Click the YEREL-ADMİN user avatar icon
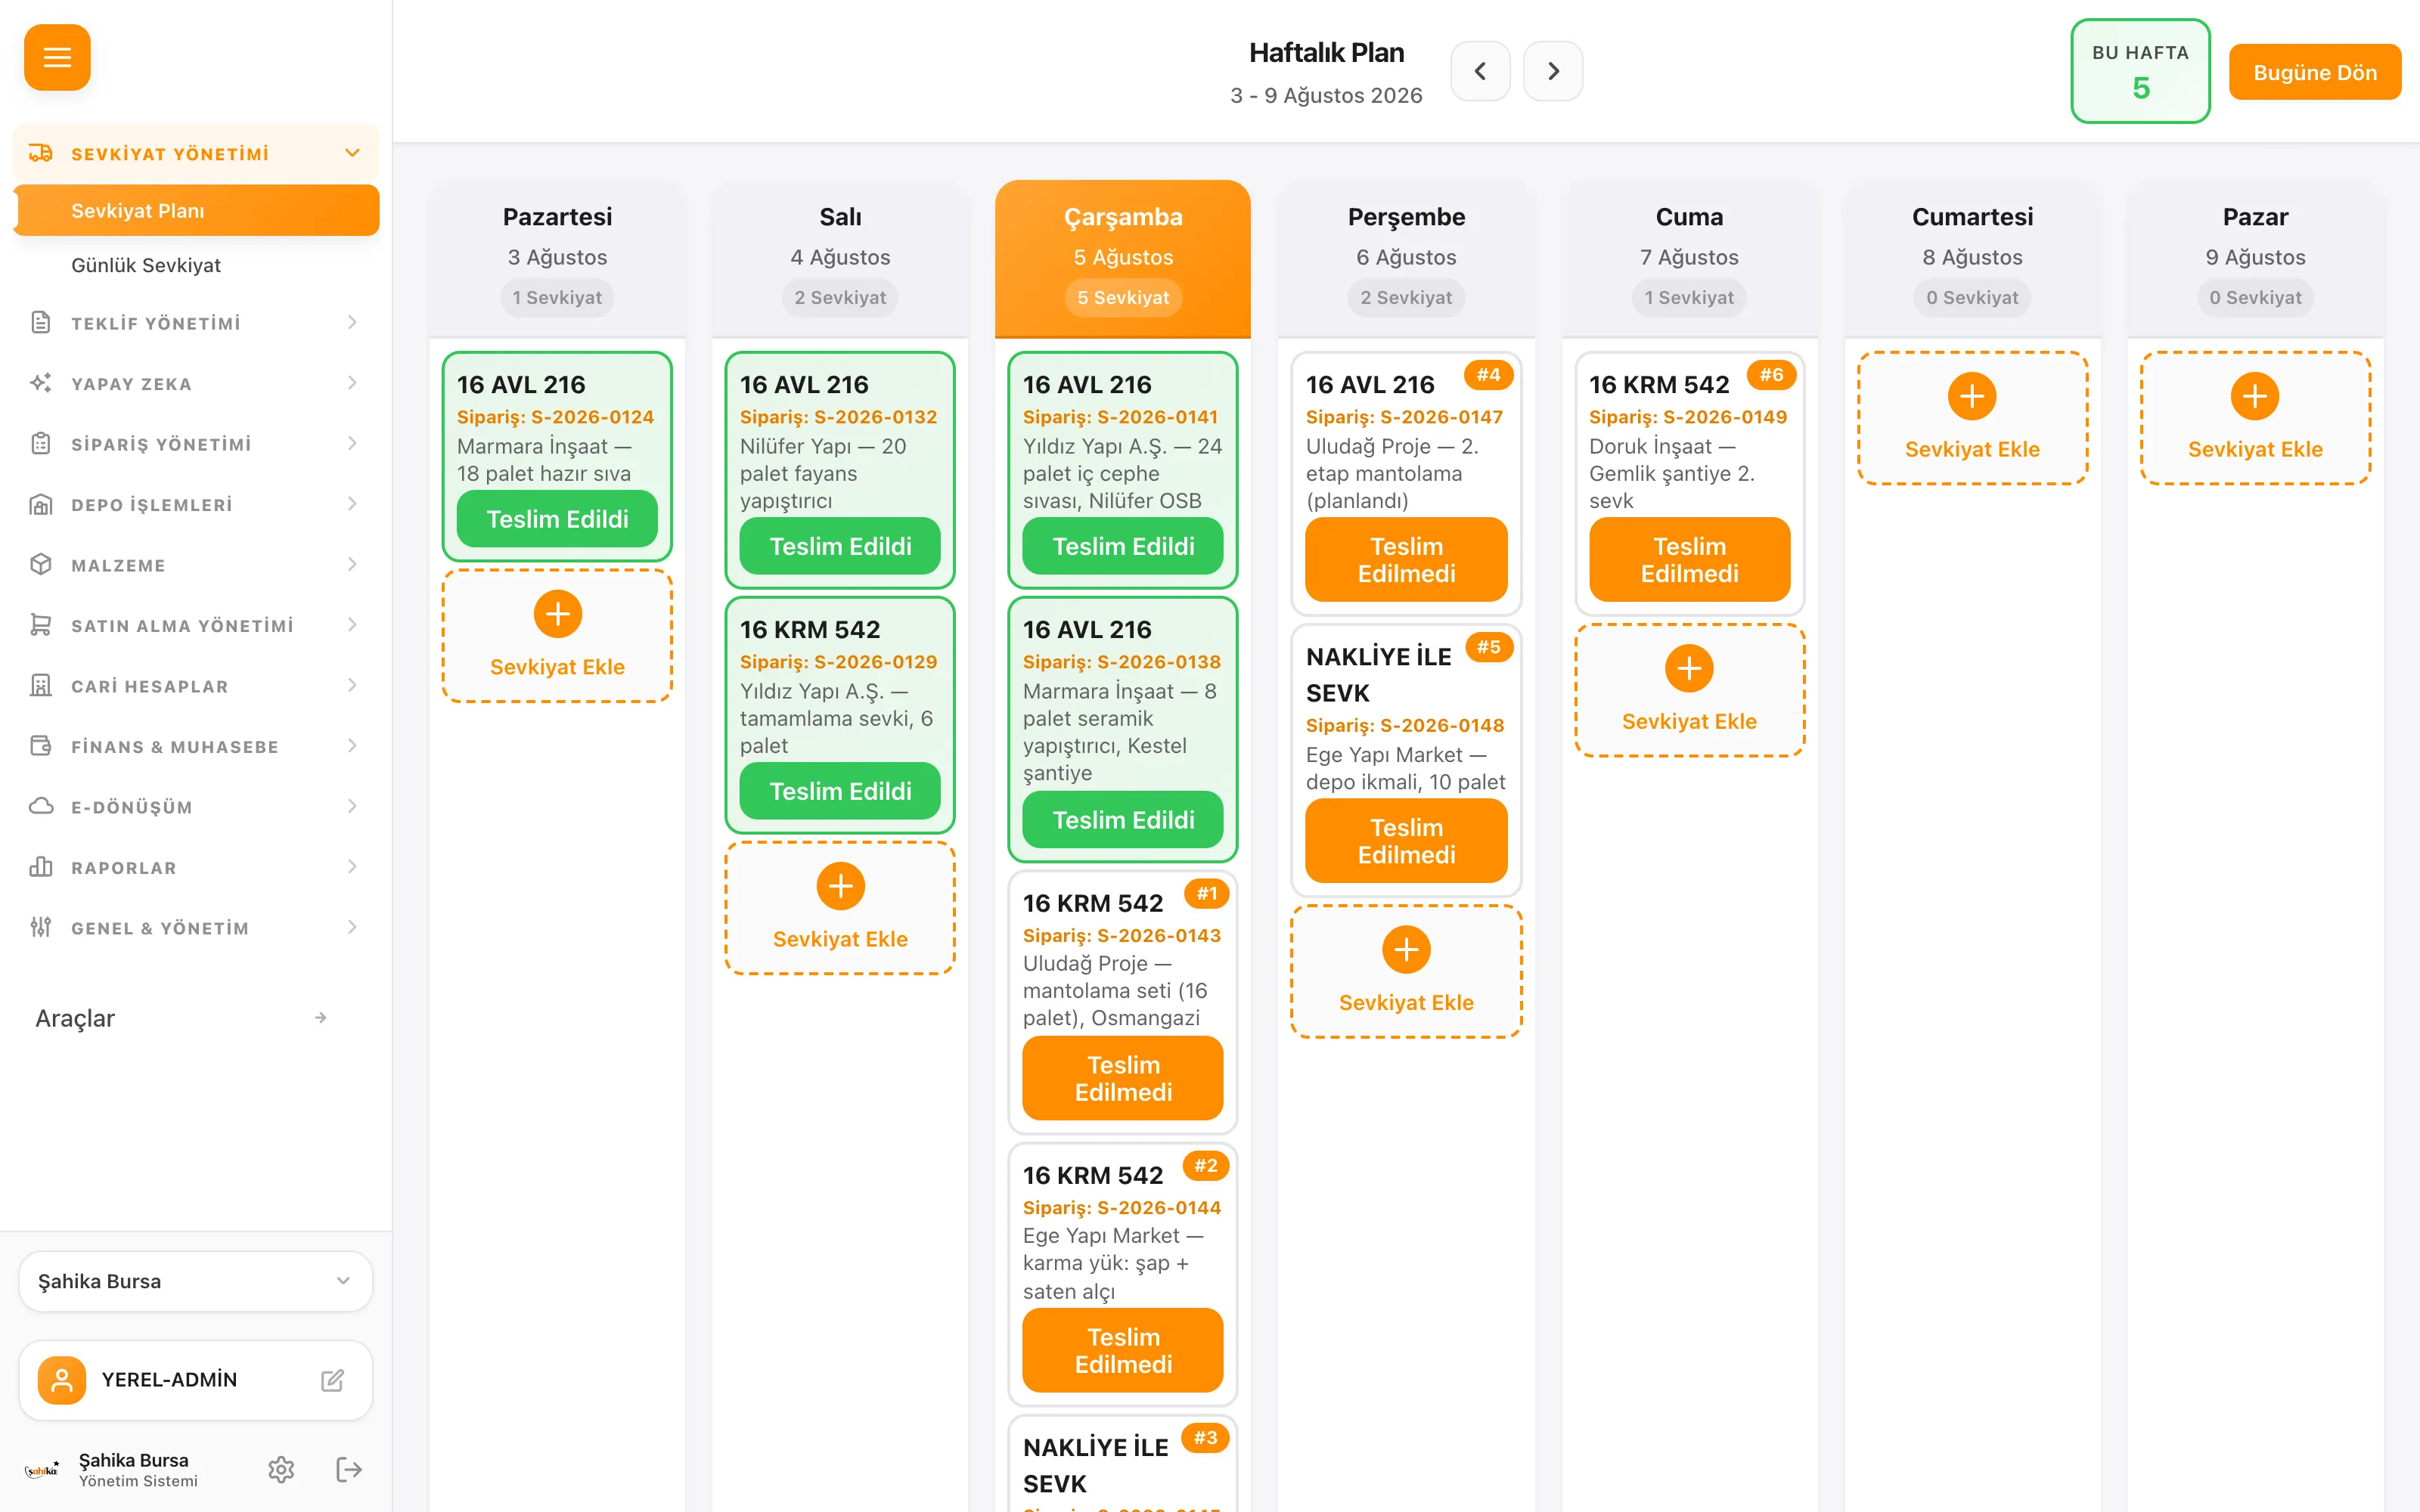This screenshot has height=1512, width=2420. pos(62,1380)
